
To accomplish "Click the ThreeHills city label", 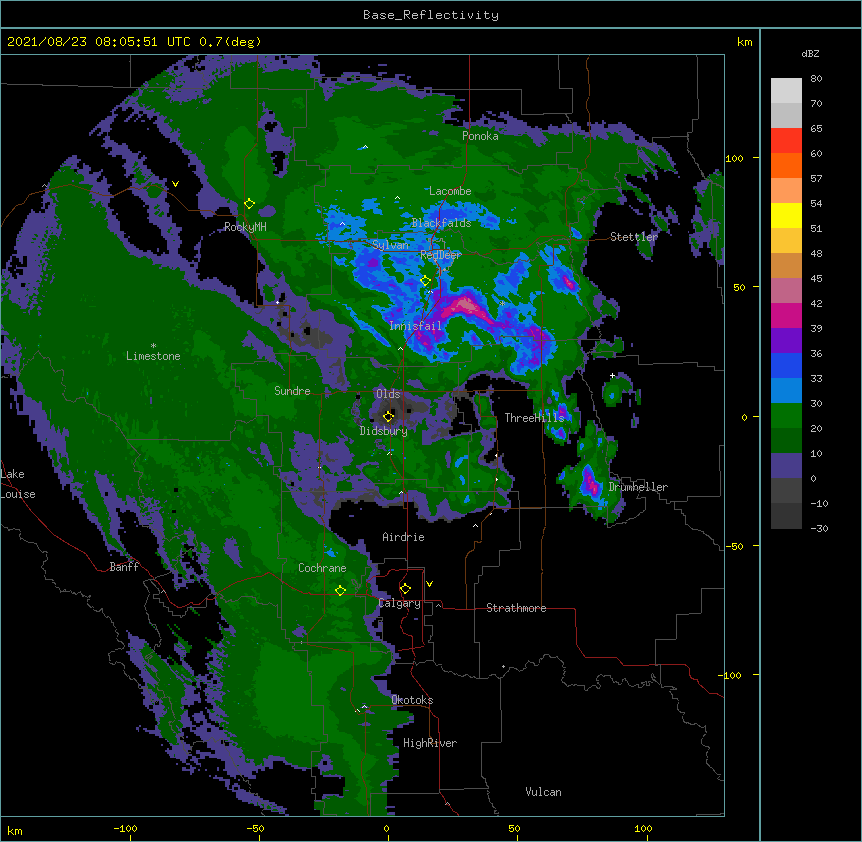I will [x=534, y=418].
